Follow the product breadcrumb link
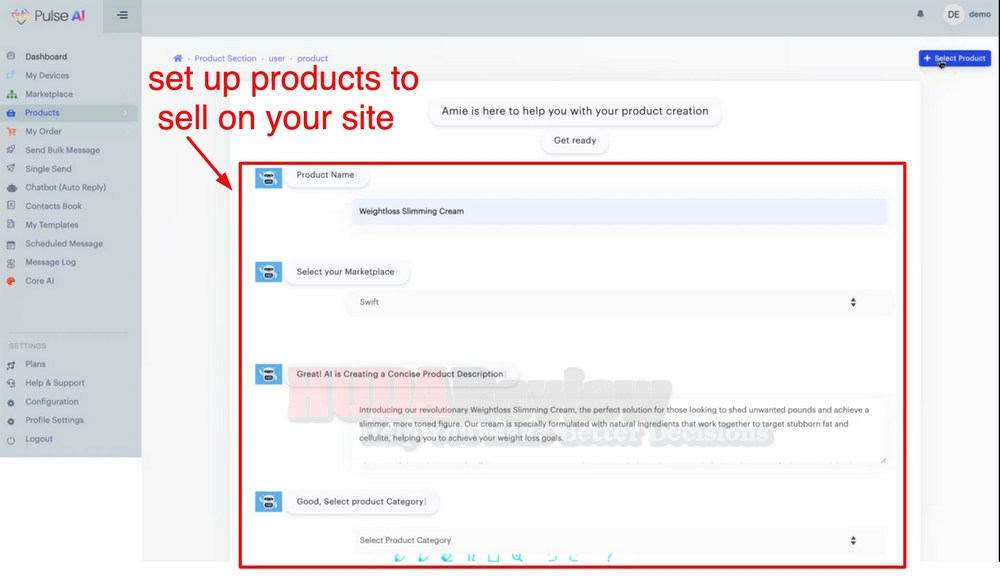This screenshot has height=578, width=1000. point(312,58)
